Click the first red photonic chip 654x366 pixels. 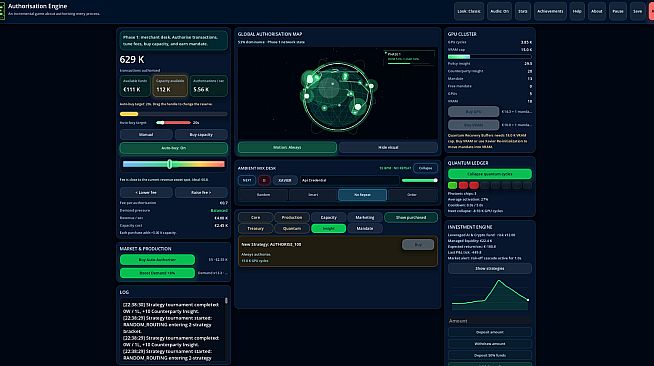463,185
